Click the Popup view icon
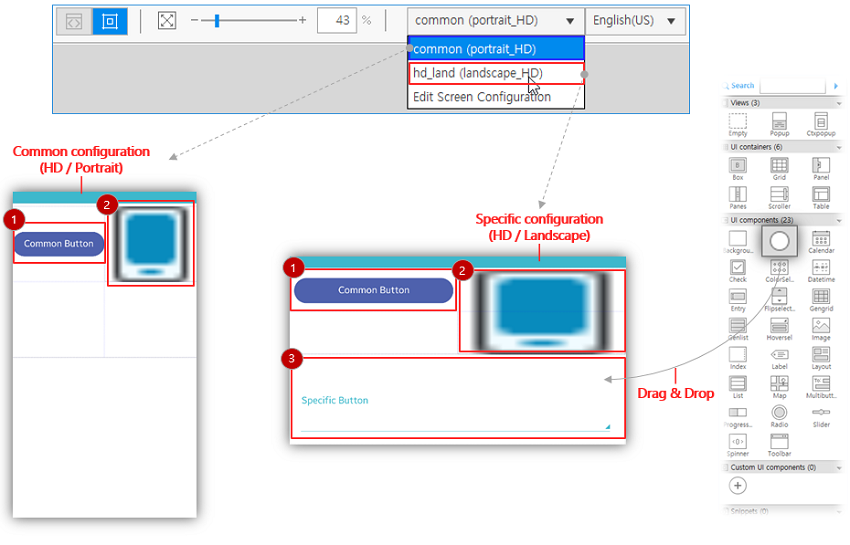This screenshot has height=545, width=850. pos(779,122)
